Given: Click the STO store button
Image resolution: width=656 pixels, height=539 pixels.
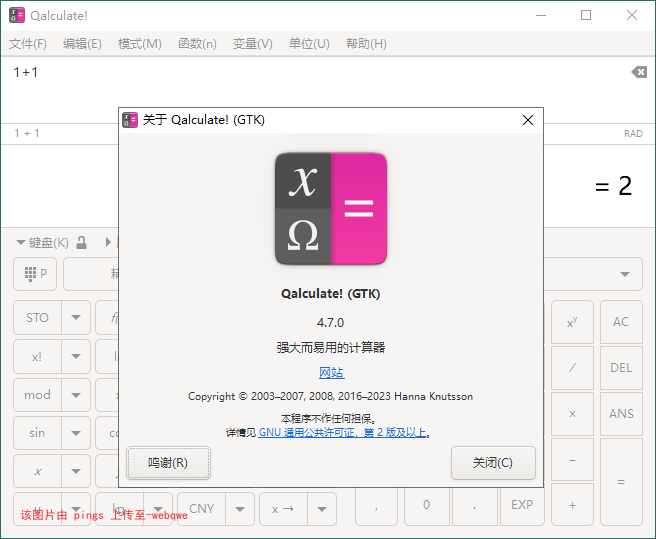Looking at the screenshot, I should pyautogui.click(x=37, y=318).
